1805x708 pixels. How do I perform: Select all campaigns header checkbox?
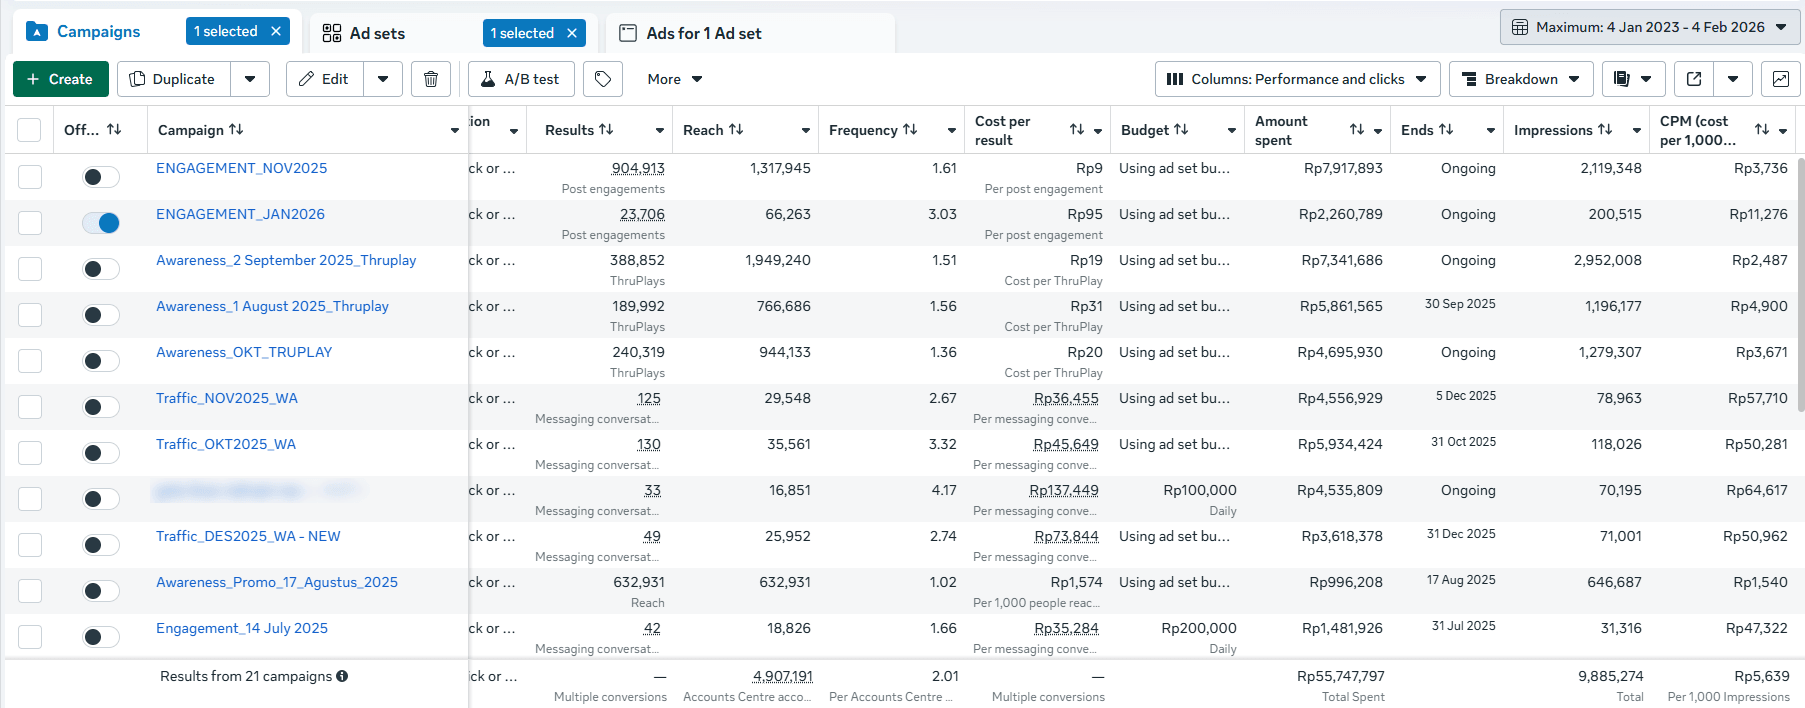[30, 130]
